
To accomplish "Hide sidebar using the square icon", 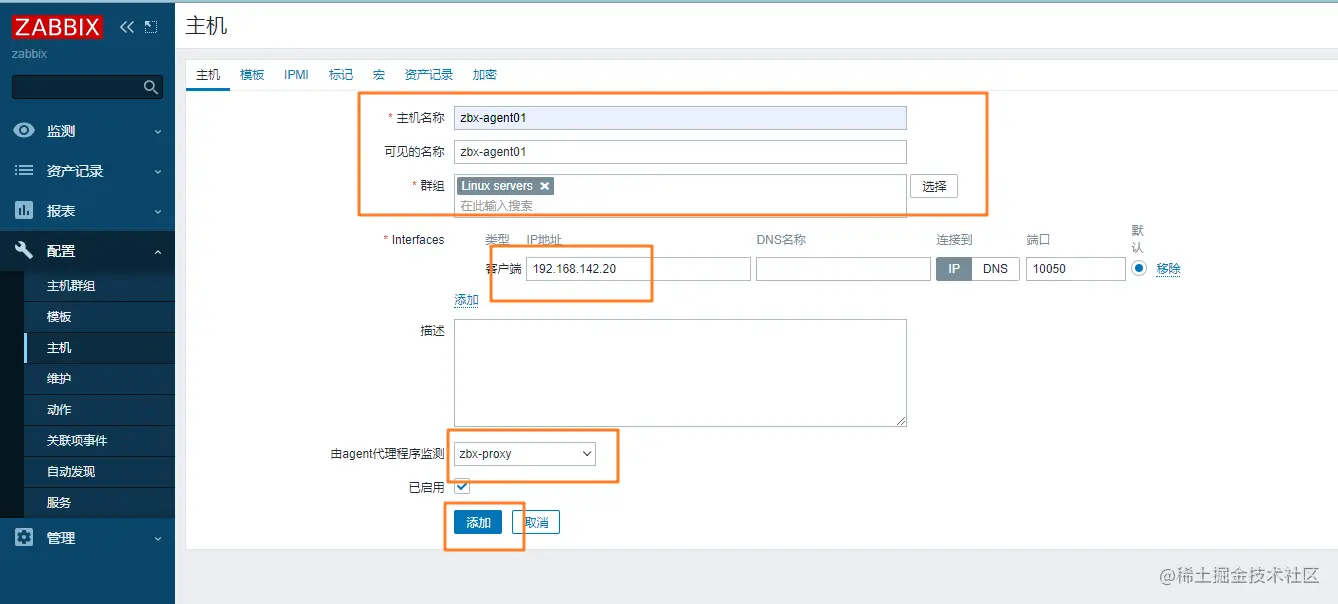I will [x=151, y=27].
